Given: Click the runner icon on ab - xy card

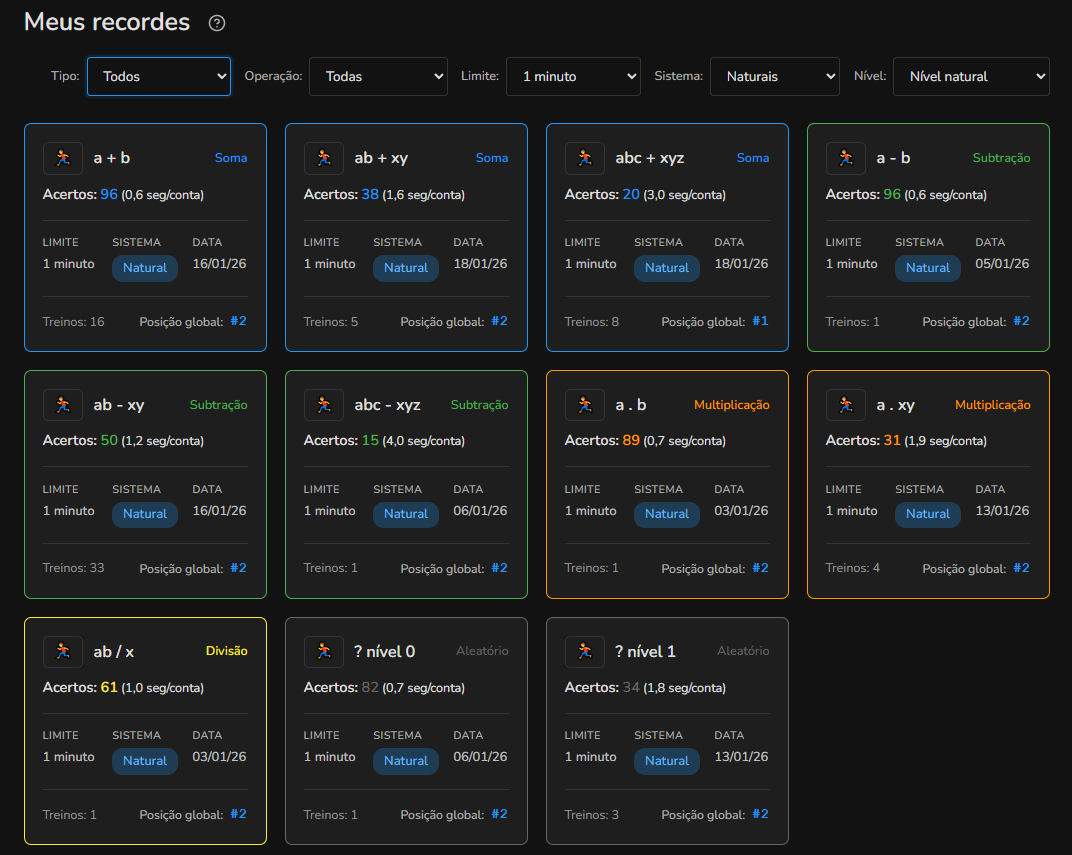Looking at the screenshot, I should [x=63, y=405].
